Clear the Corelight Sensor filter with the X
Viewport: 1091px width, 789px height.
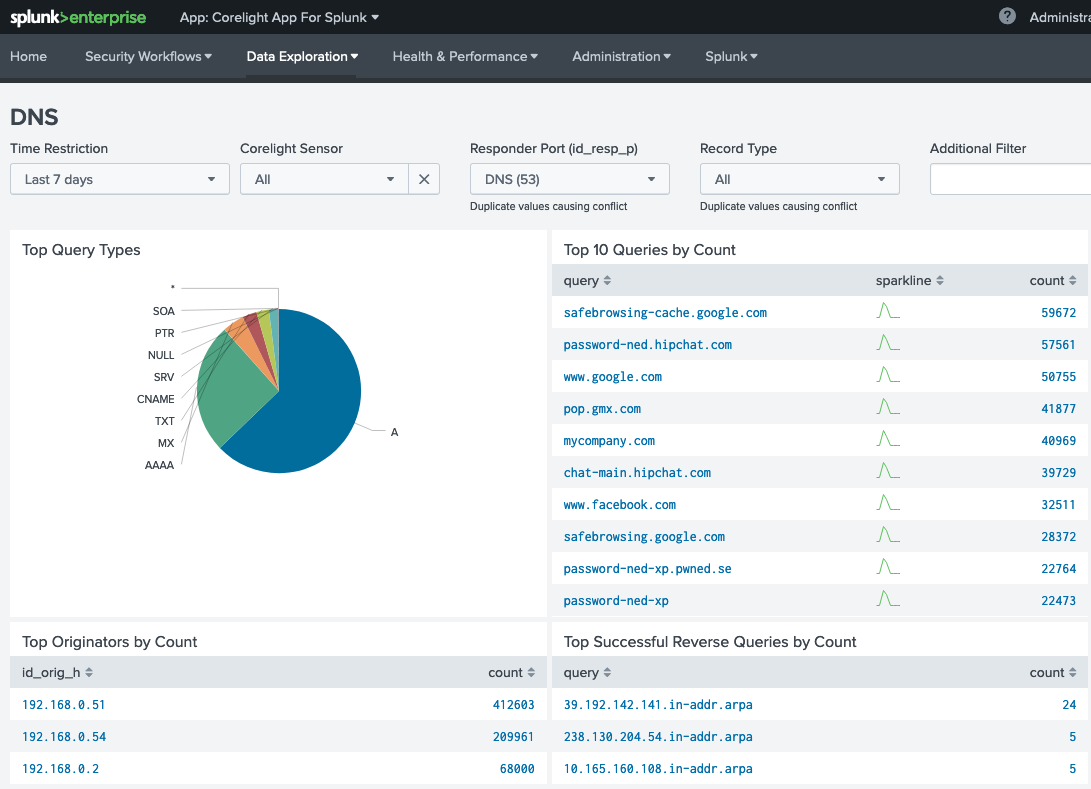[x=424, y=178]
